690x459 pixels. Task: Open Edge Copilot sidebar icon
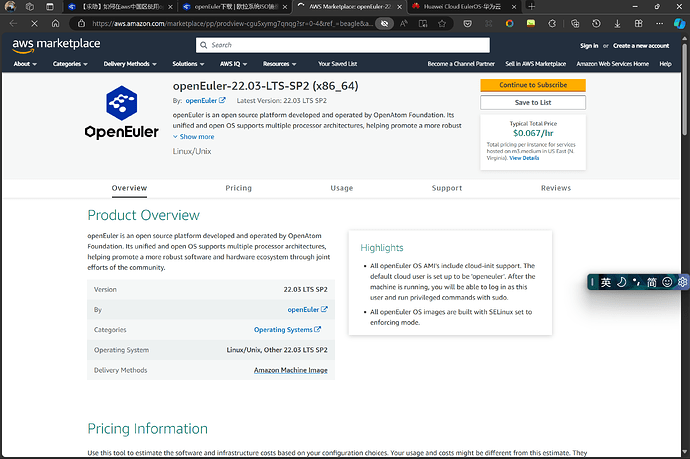pos(677,22)
